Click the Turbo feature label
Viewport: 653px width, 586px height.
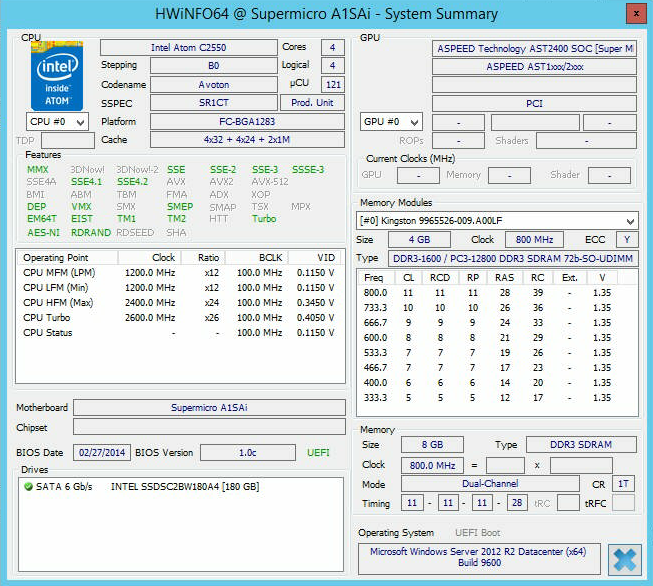(264, 219)
